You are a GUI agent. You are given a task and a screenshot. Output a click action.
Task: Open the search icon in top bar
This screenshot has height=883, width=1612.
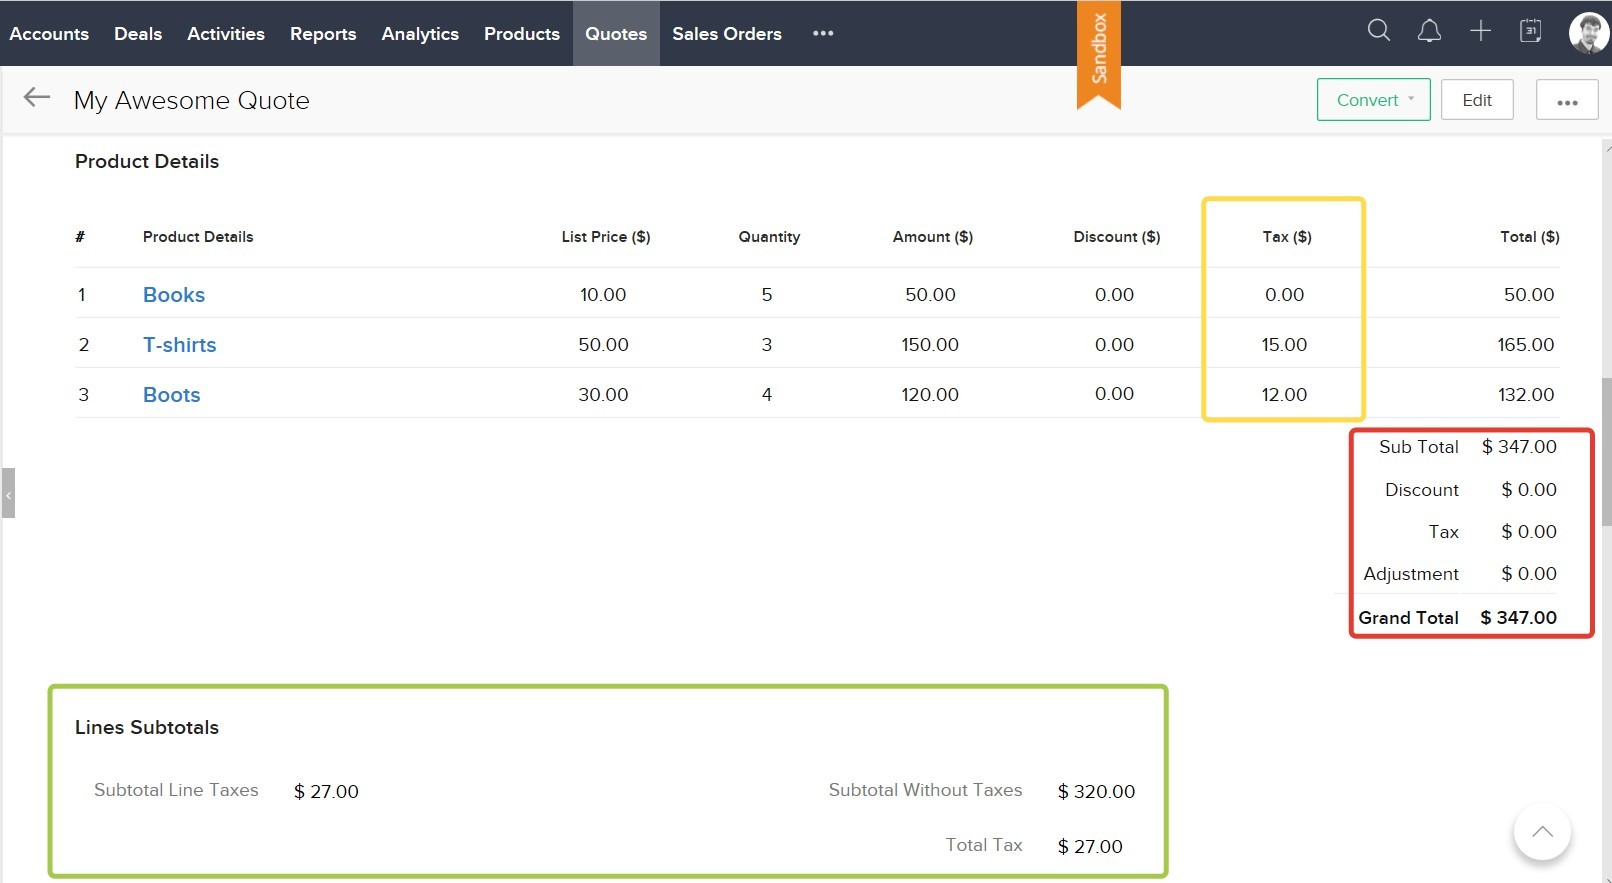[1379, 31]
